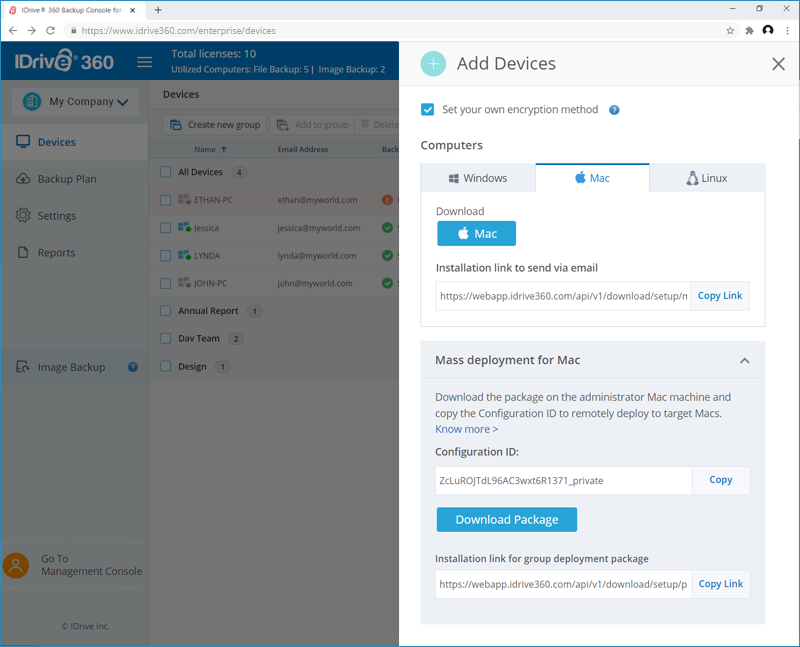Select the Jessica row checkbox
The width and height of the screenshot is (800, 647).
165,228
